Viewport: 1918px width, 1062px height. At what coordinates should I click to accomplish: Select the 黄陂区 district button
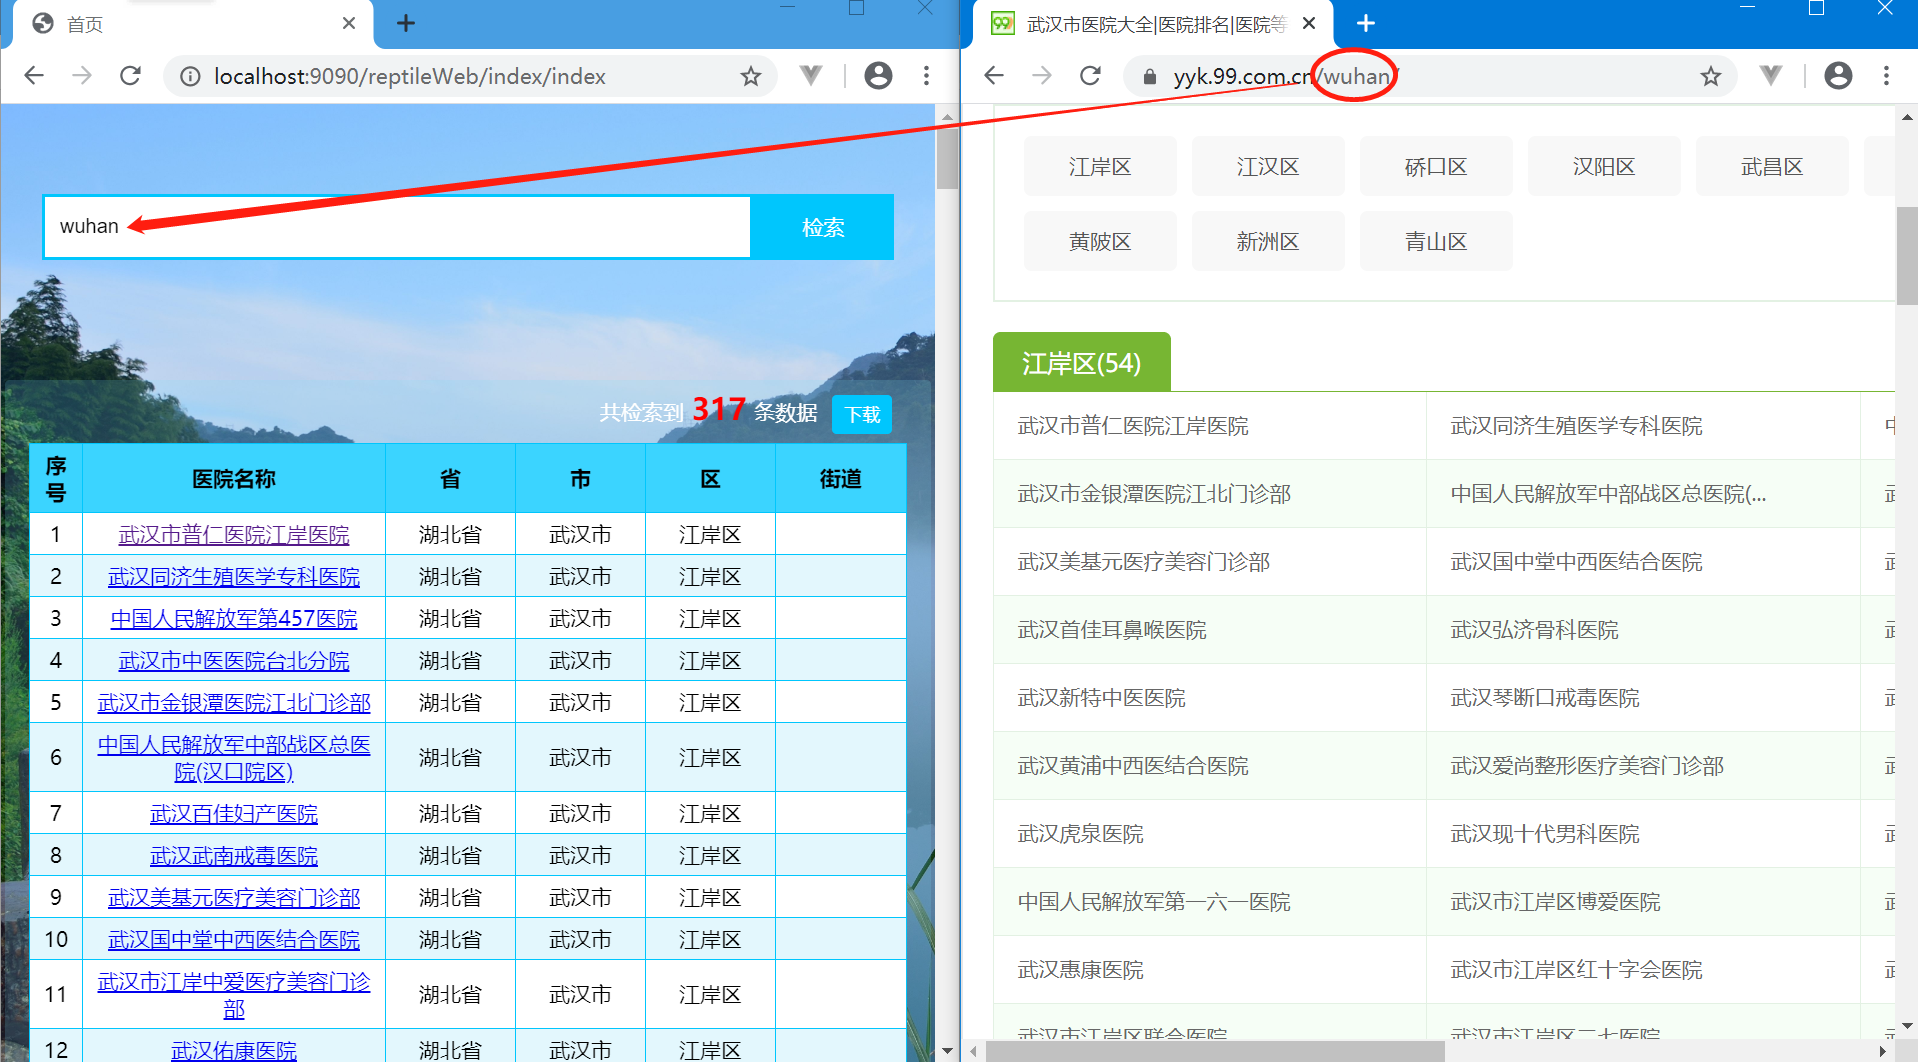(x=1100, y=242)
